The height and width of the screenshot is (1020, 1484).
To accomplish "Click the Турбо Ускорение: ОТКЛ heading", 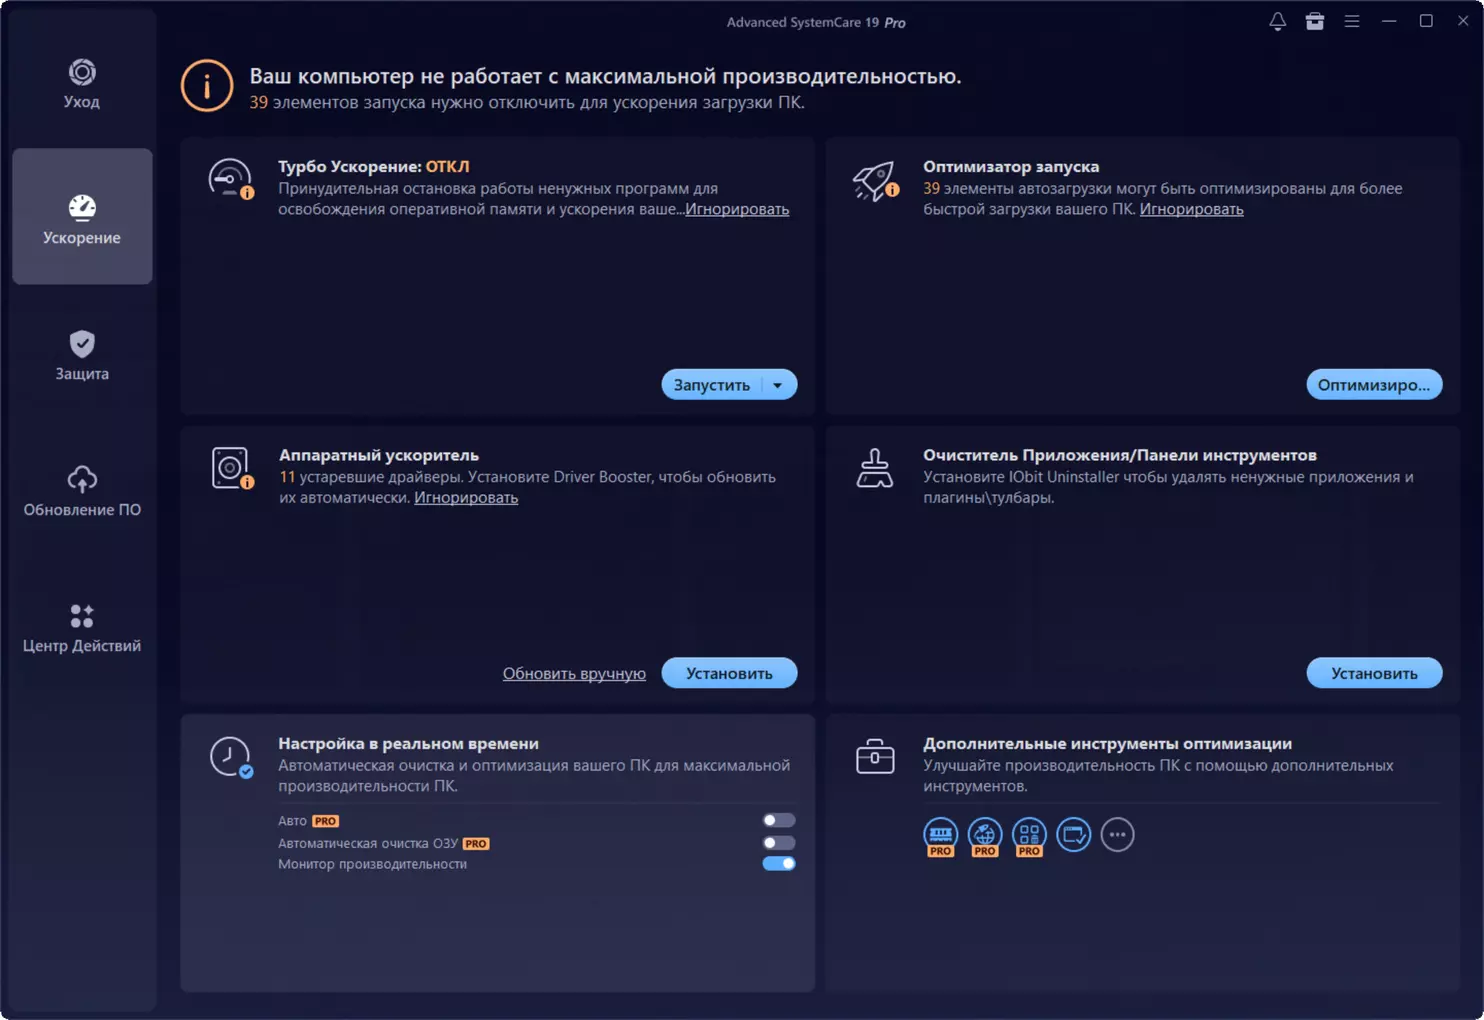I will click(x=374, y=166).
